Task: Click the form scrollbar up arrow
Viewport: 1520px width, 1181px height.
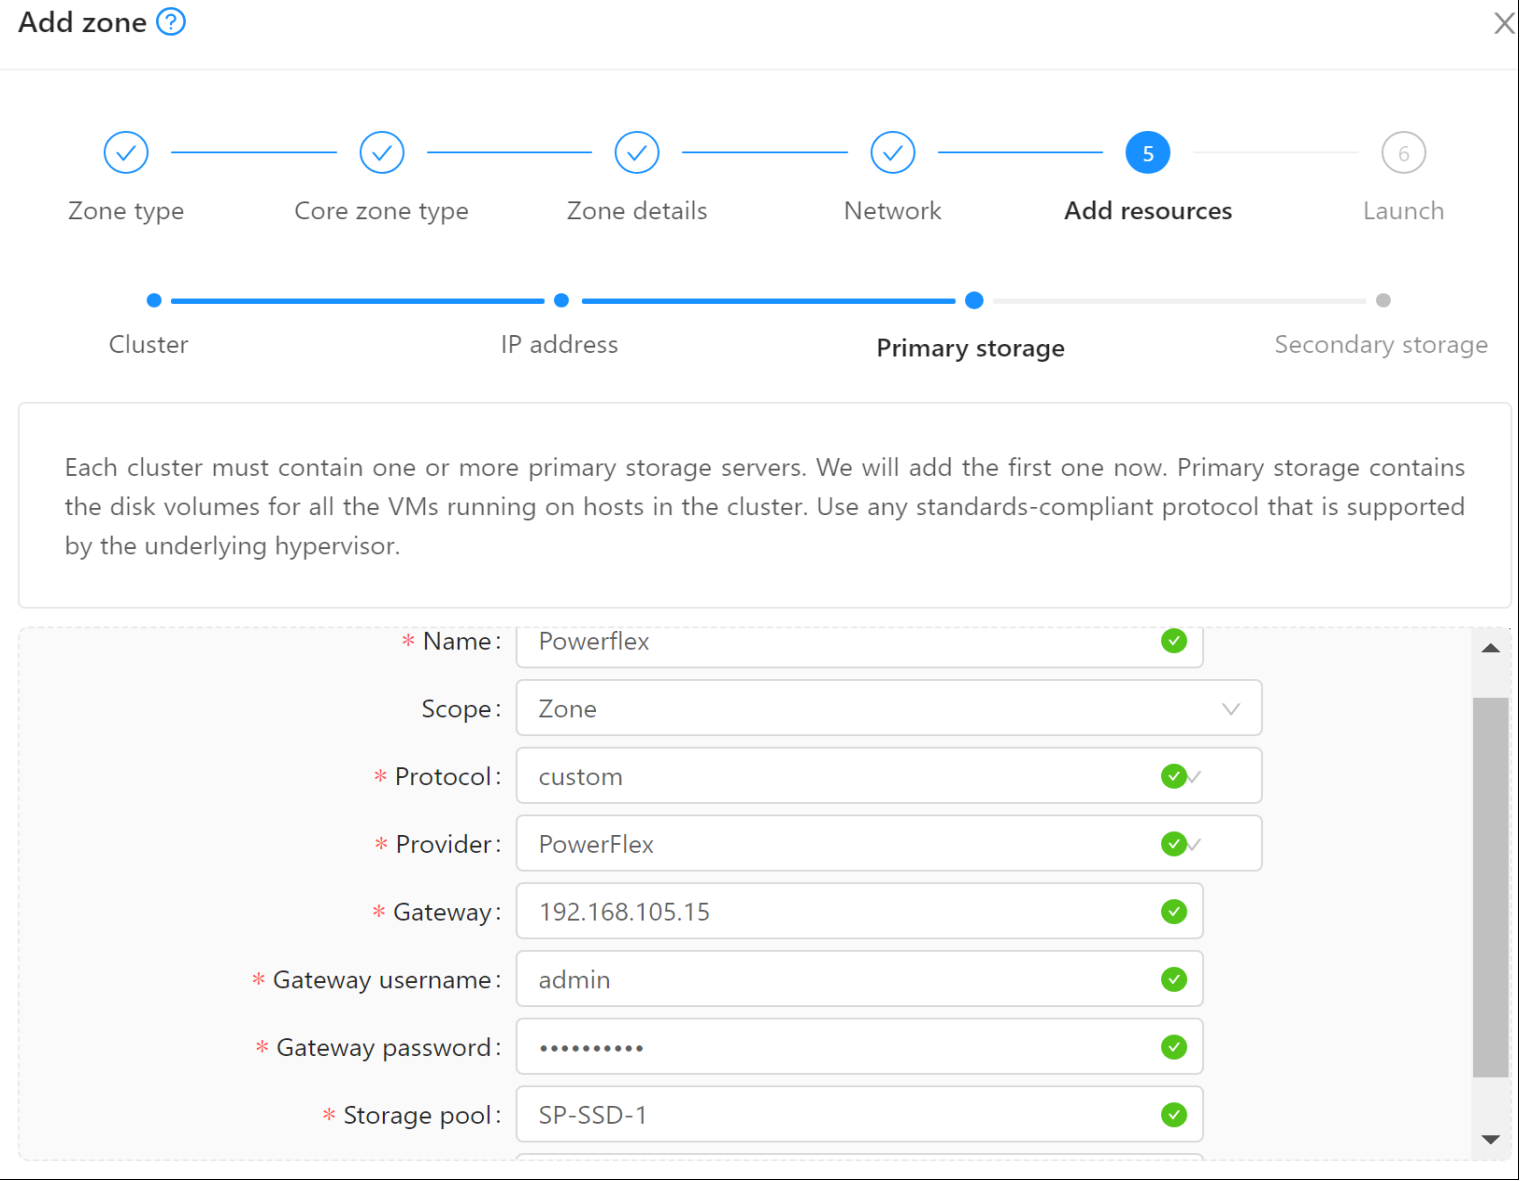Action: pos(1490,648)
